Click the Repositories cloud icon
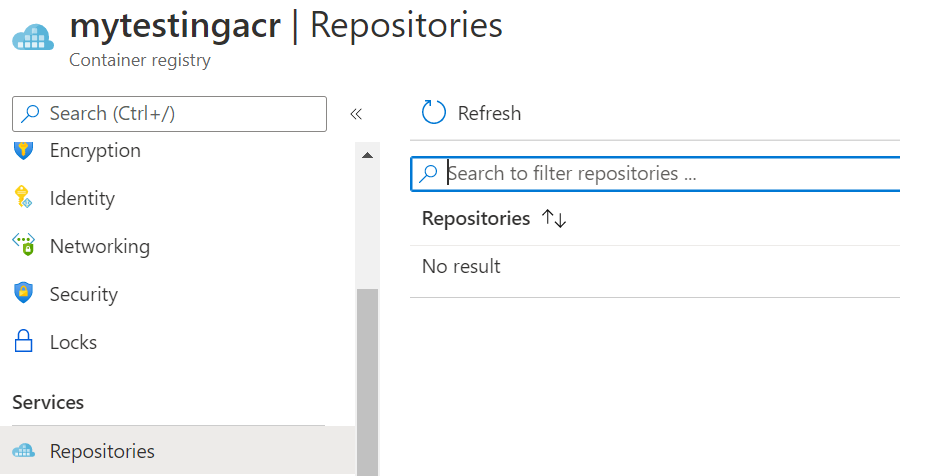This screenshot has height=476, width=948. tap(23, 451)
